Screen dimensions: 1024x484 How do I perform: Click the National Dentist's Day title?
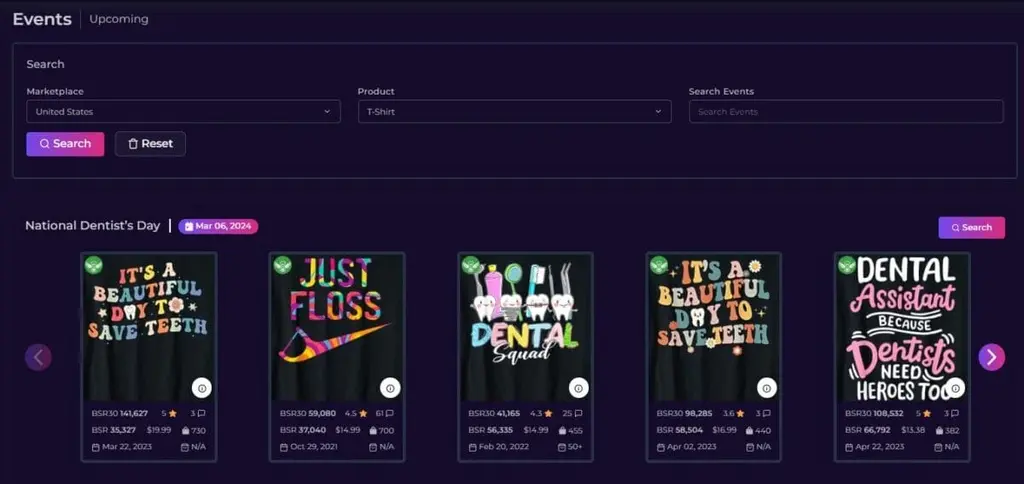point(92,225)
